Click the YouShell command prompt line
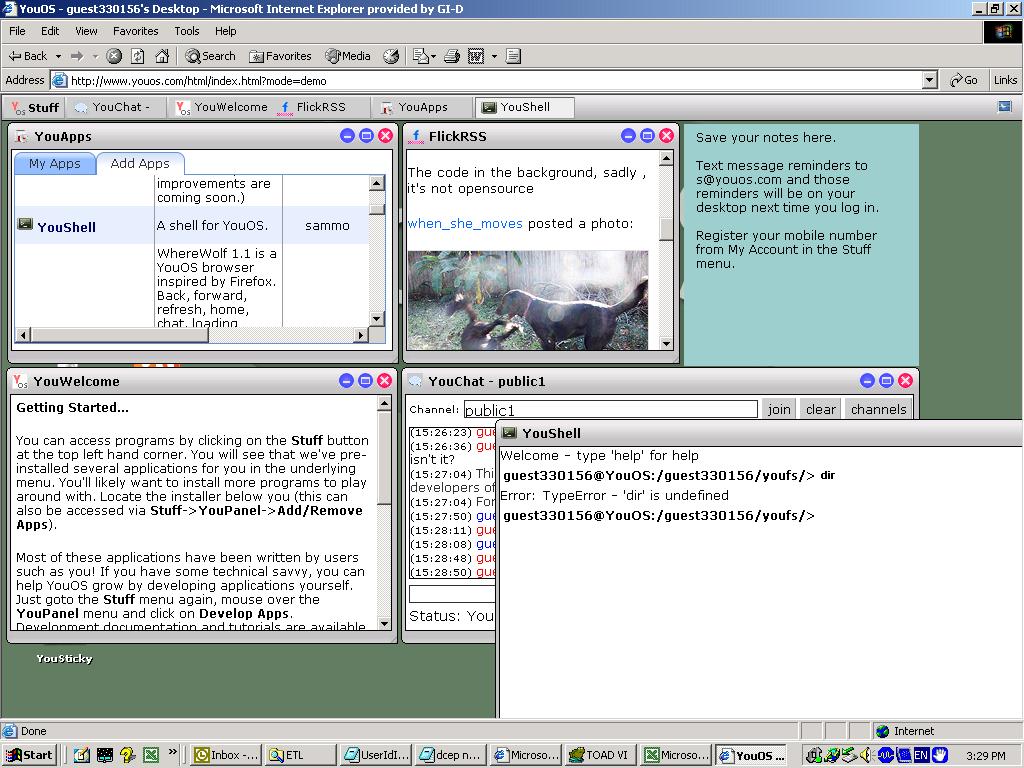The width and height of the screenshot is (1024, 768). tap(659, 516)
